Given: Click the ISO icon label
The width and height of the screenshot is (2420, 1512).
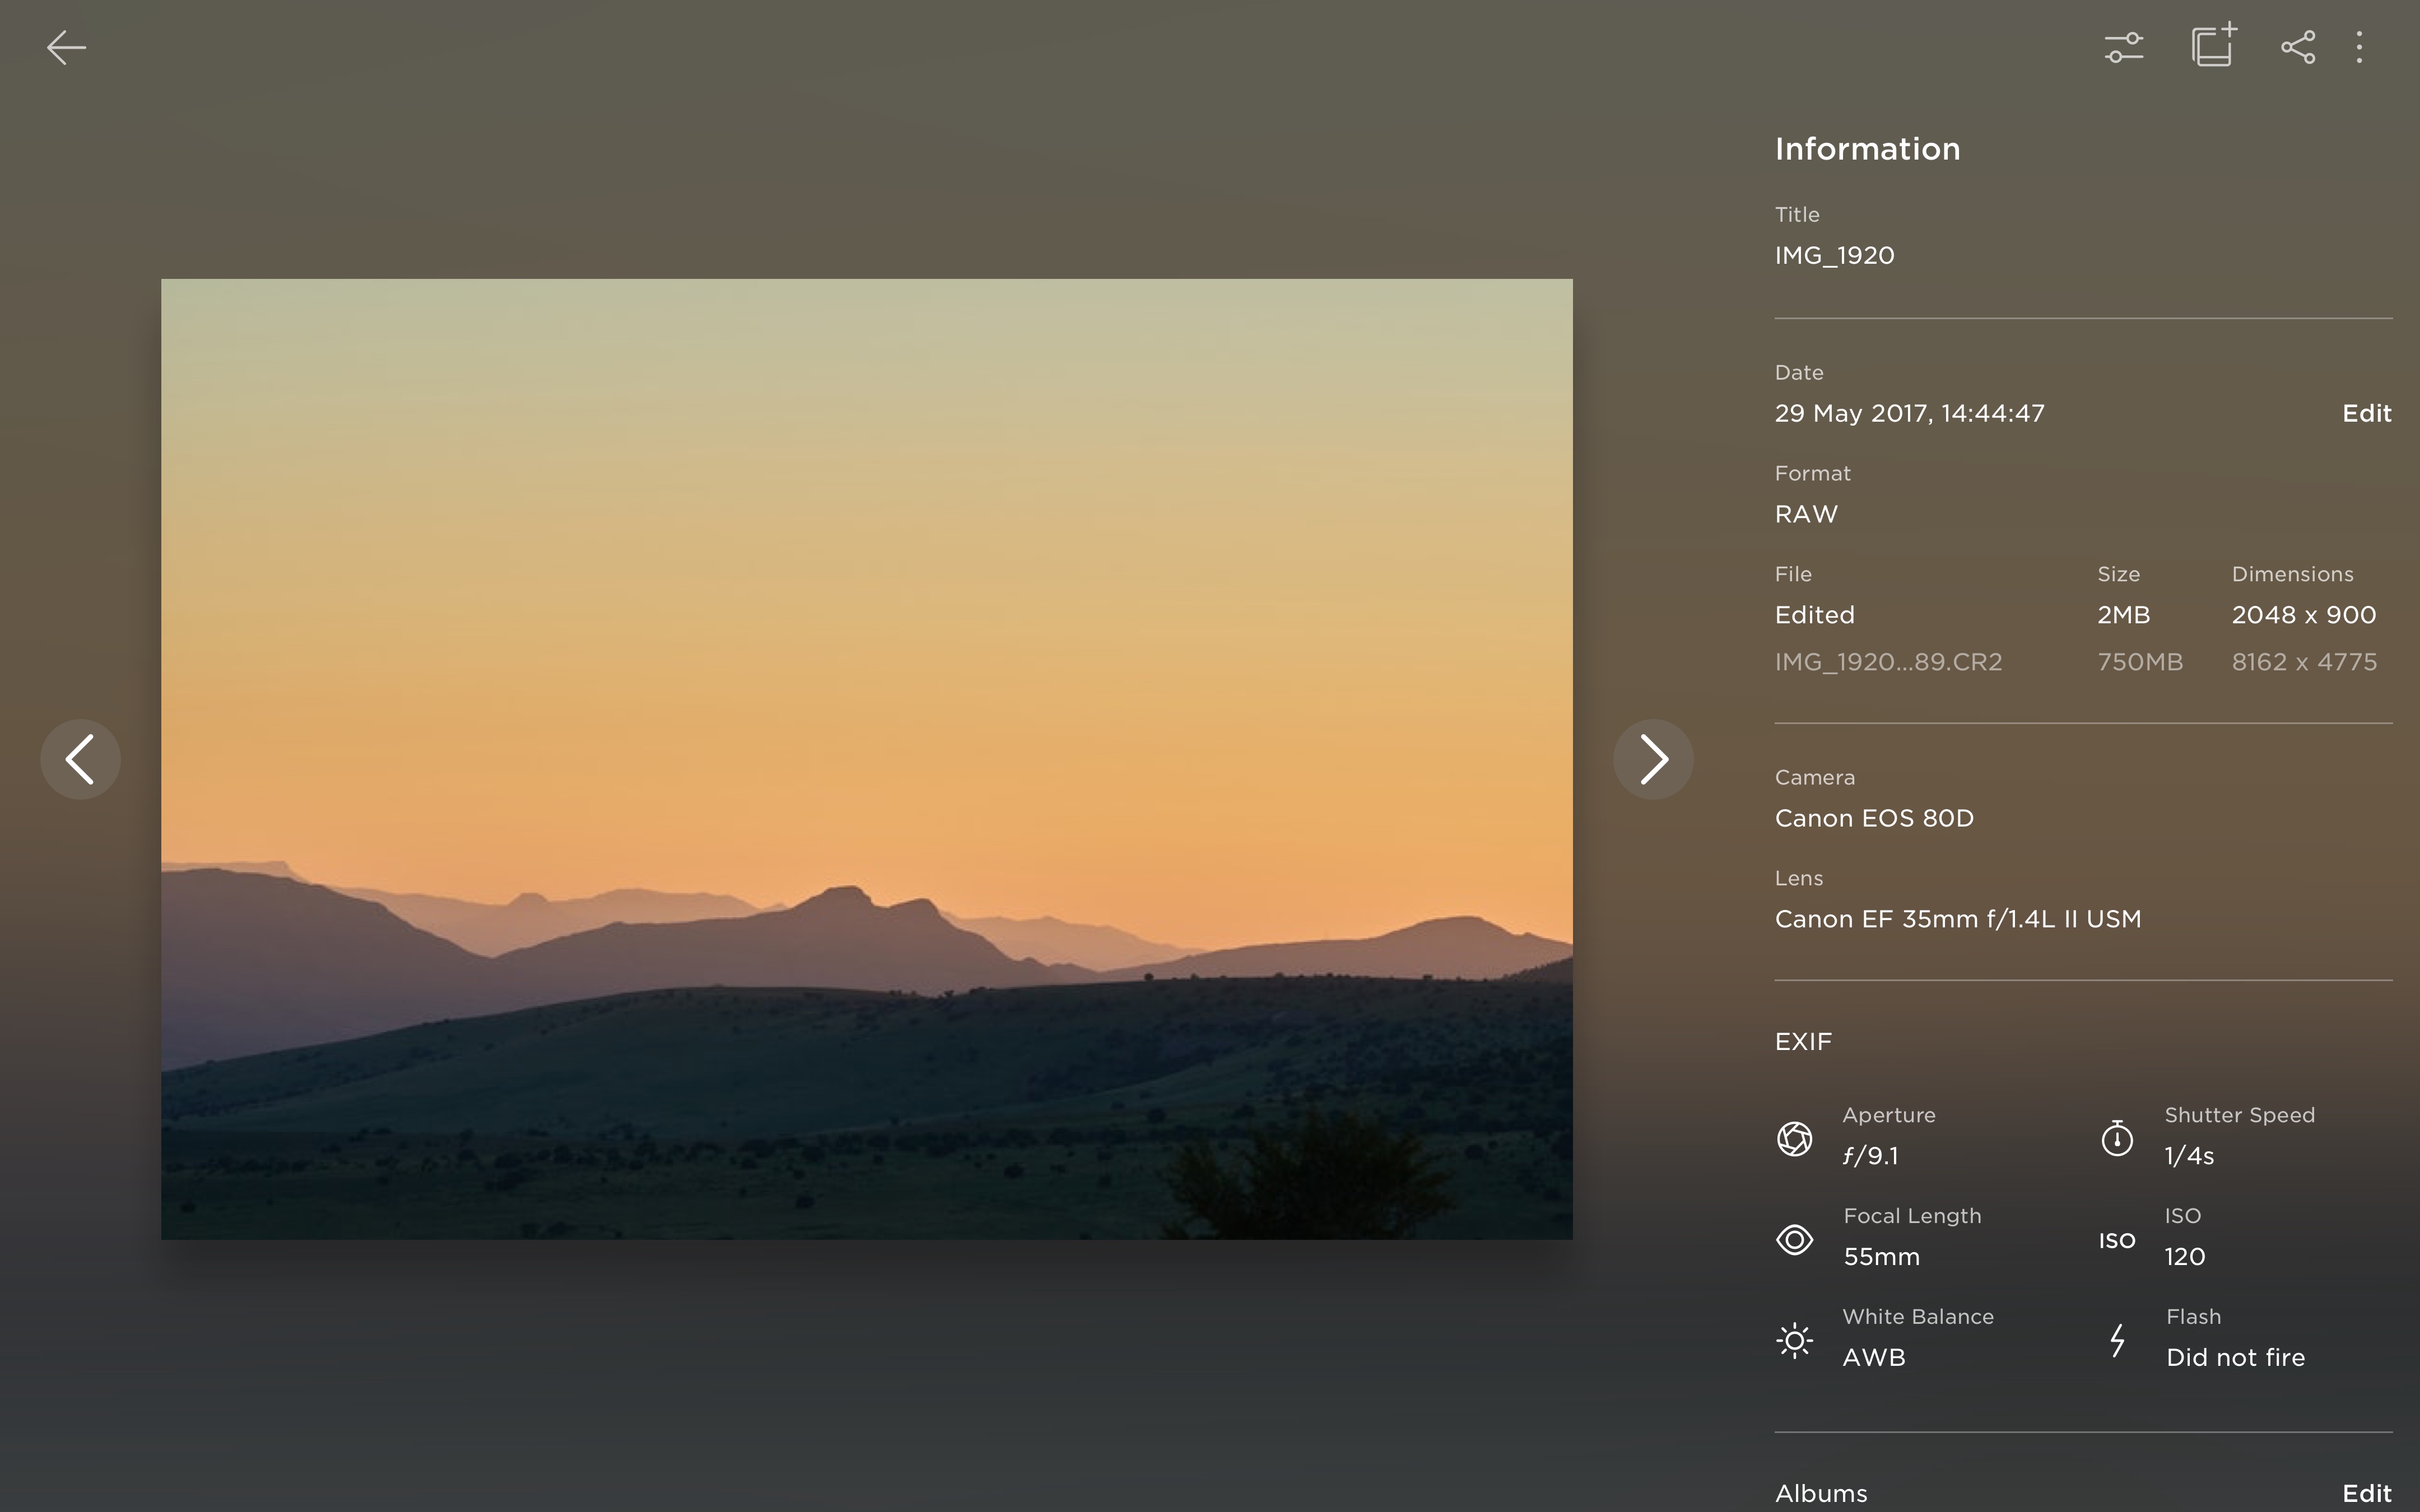Looking at the screenshot, I should (x=2116, y=1240).
